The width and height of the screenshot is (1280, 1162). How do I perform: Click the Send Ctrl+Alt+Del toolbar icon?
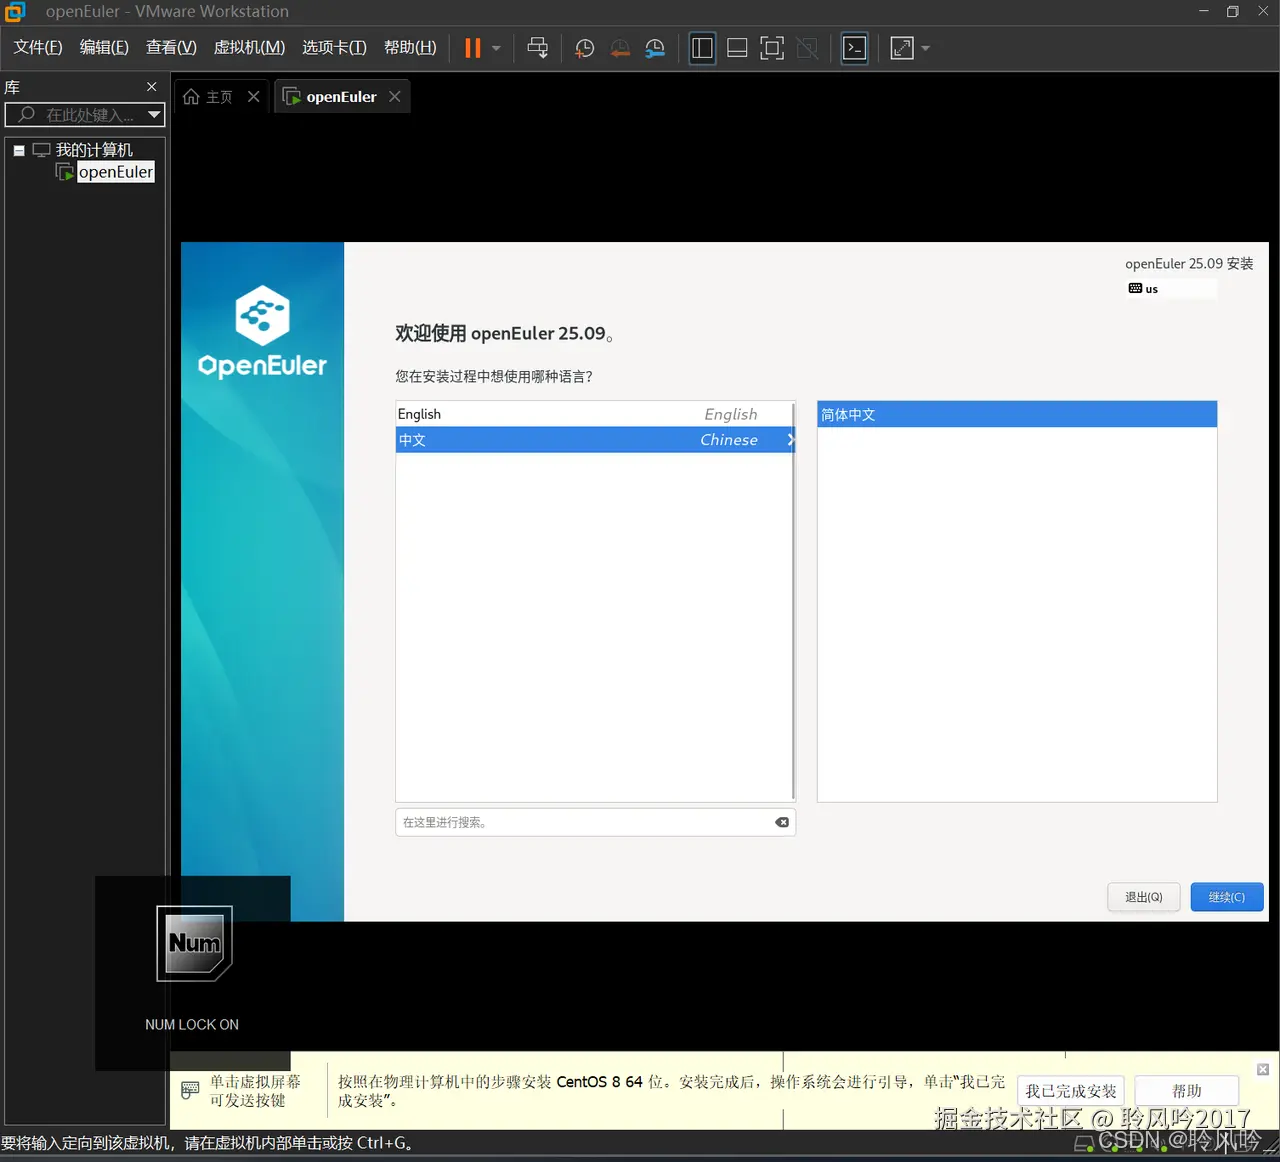[x=538, y=48]
